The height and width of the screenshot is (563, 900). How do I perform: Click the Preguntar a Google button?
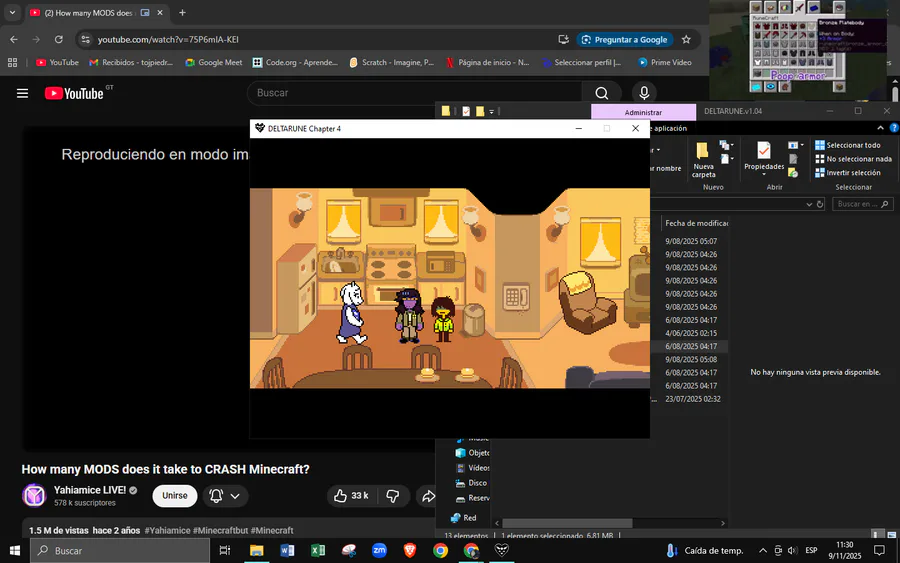tap(625, 40)
